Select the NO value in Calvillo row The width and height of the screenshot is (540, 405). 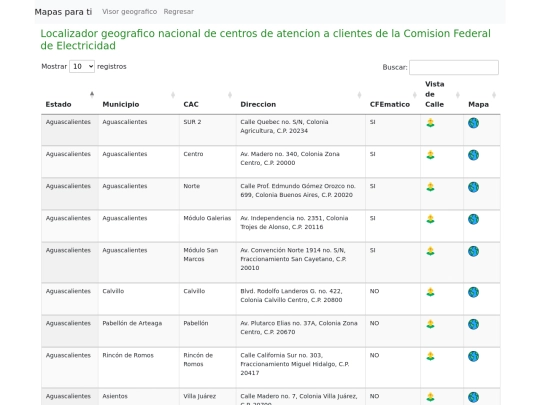pyautogui.click(x=374, y=291)
